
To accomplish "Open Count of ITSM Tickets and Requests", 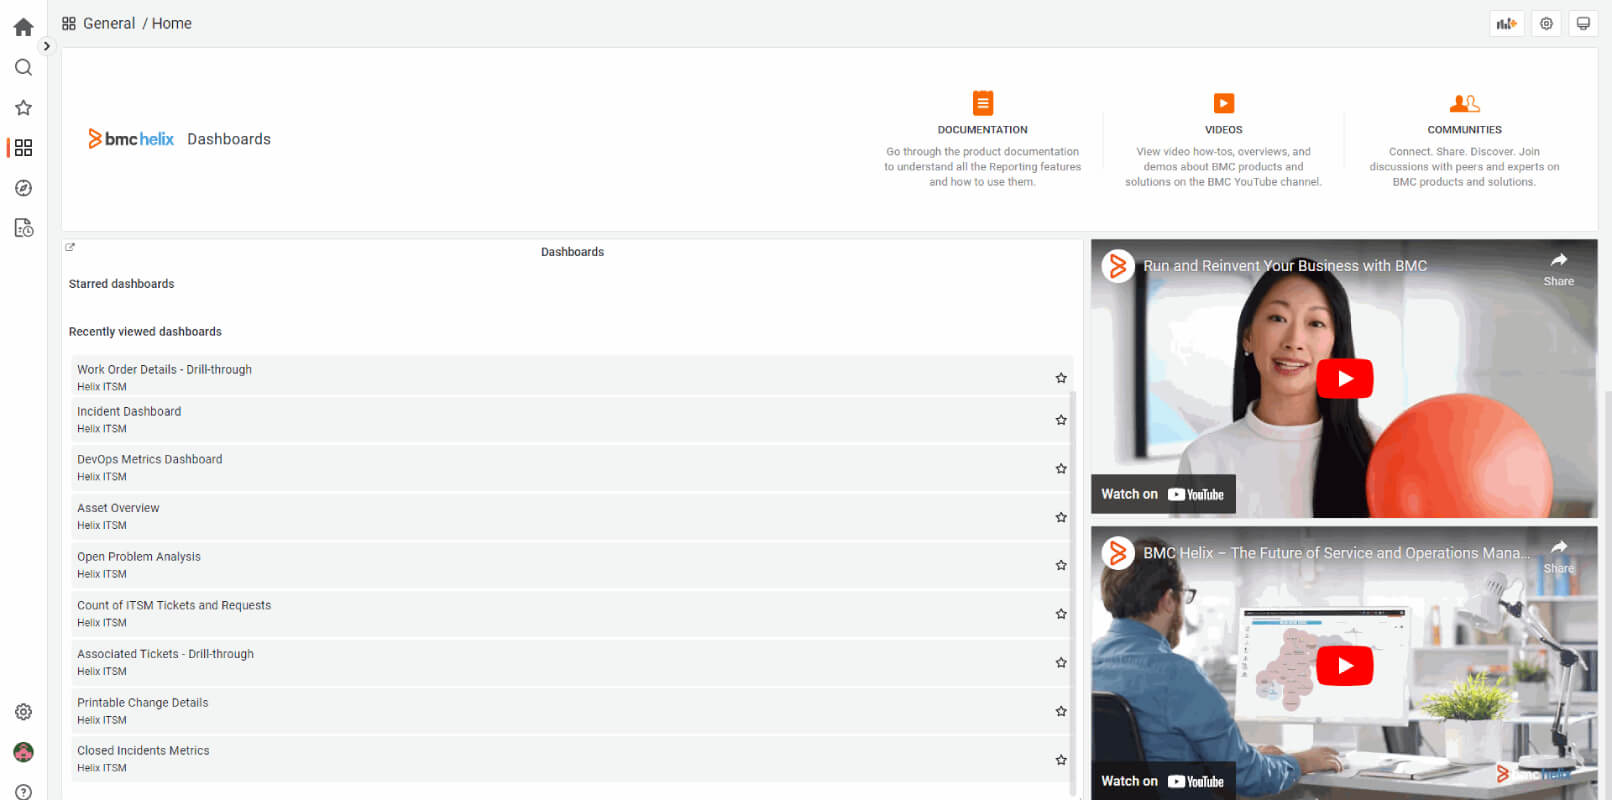I will [174, 606].
